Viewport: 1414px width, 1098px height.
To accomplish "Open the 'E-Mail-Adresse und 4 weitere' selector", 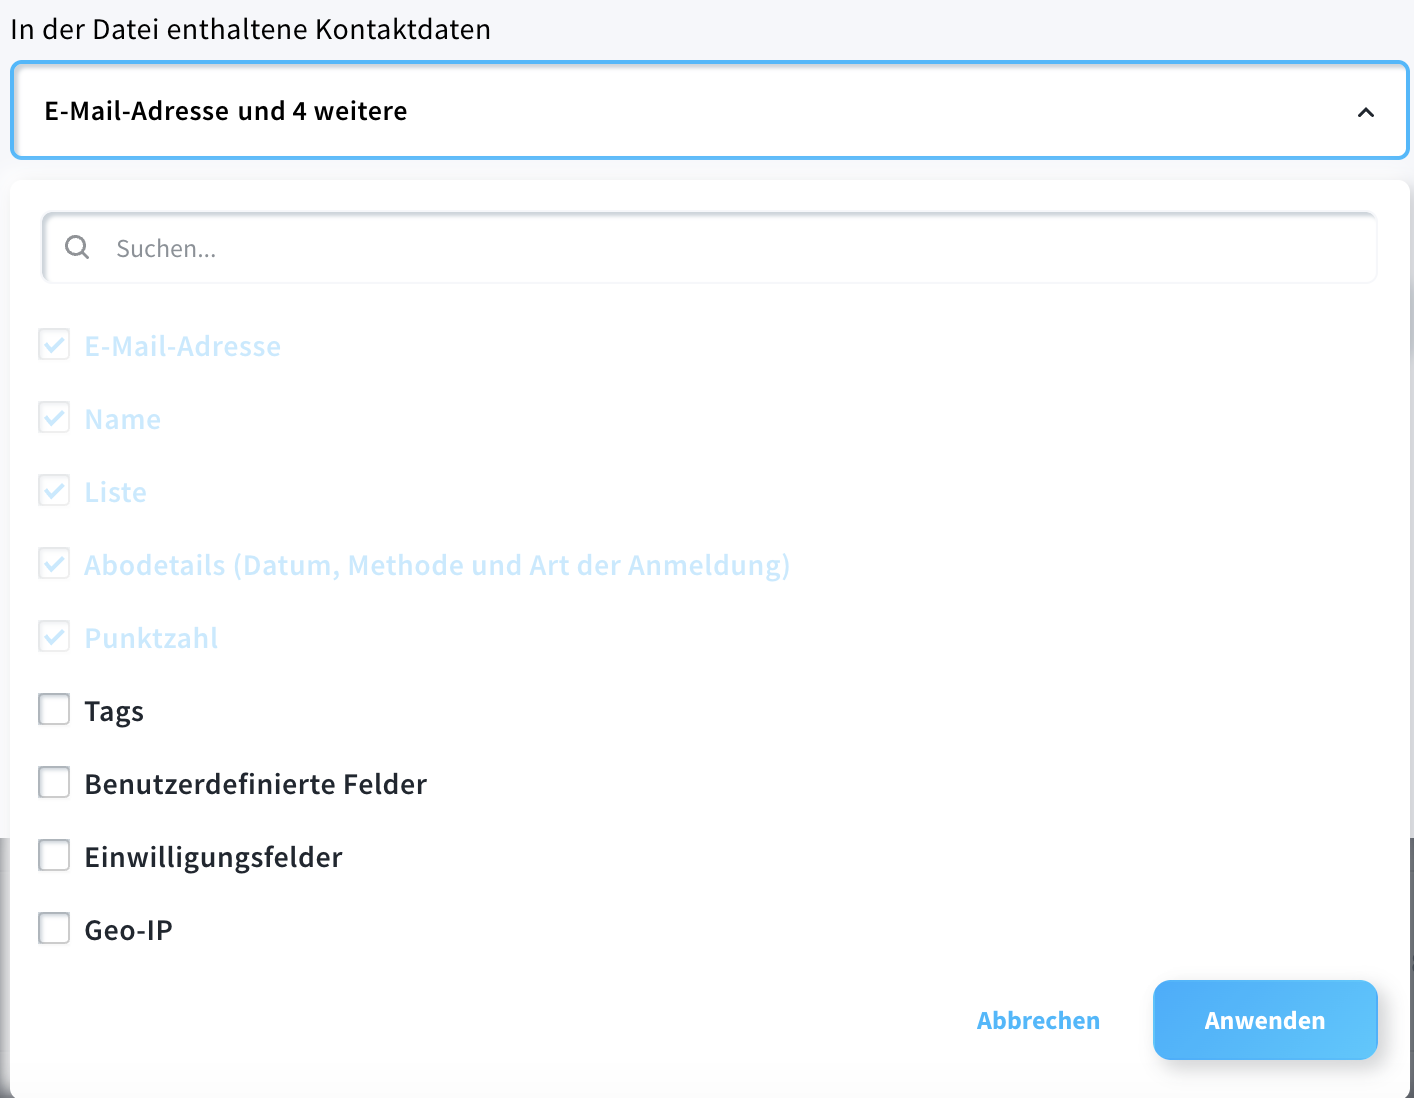I will click(700, 110).
